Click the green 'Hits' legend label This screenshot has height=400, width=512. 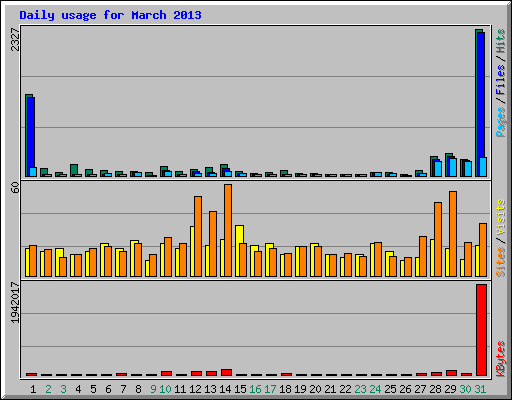point(500,41)
